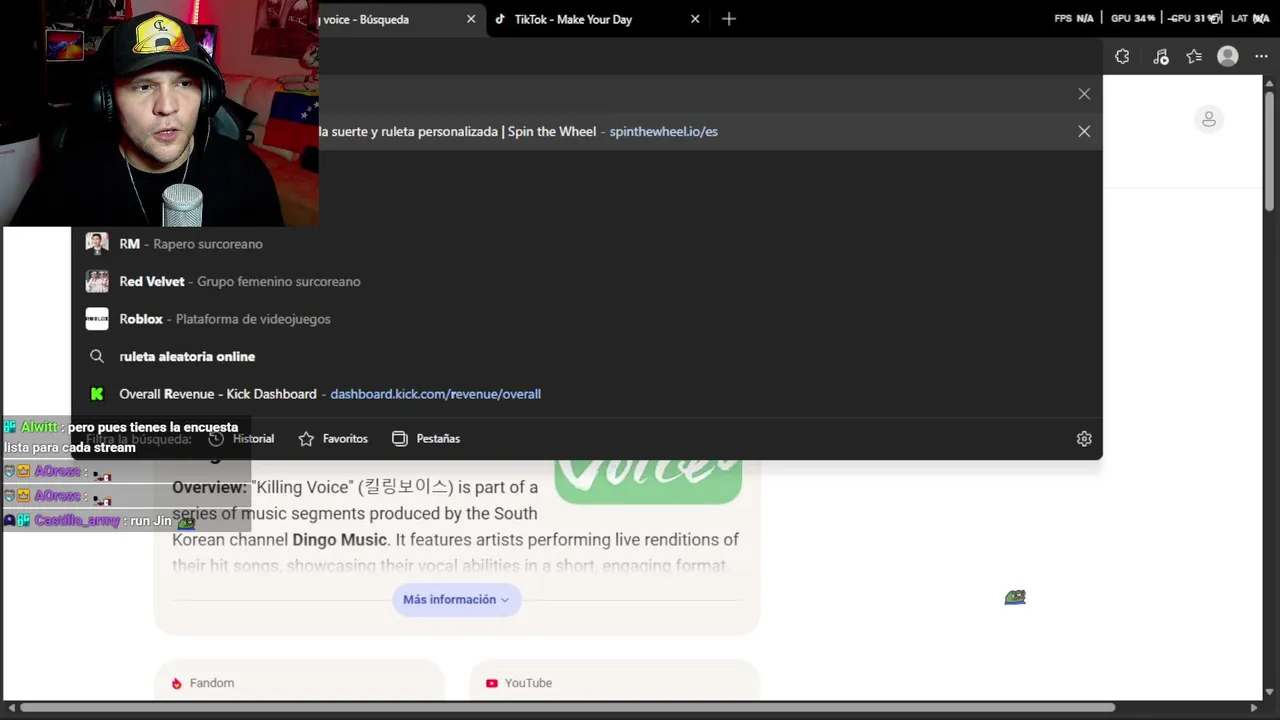Open the Fandom result card
Image resolution: width=1280 pixels, height=720 pixels.
pyautogui.click(x=299, y=682)
